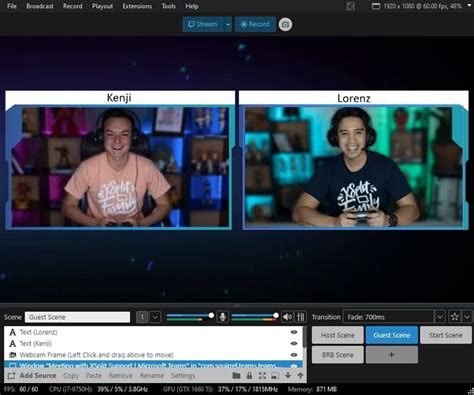Switch to the Start Scene
The height and width of the screenshot is (395, 474).
click(446, 335)
